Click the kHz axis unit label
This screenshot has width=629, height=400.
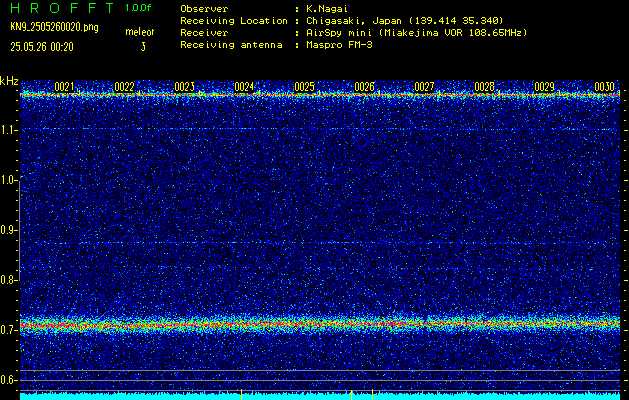pos(9,81)
